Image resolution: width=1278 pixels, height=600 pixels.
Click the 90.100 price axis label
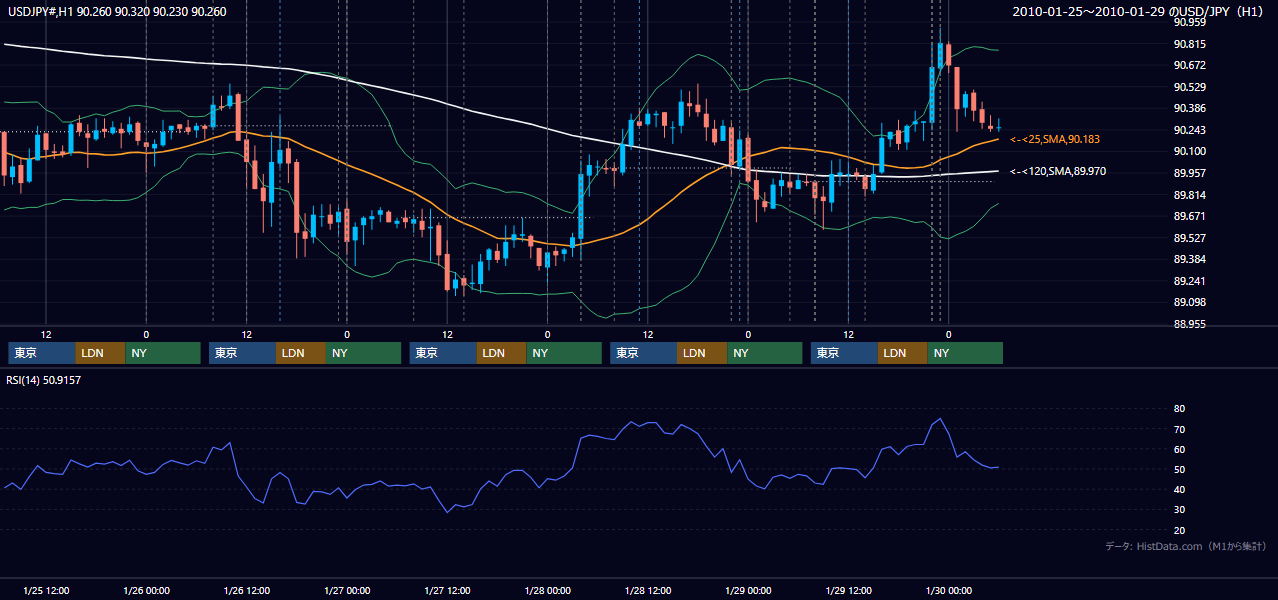tap(1190, 151)
